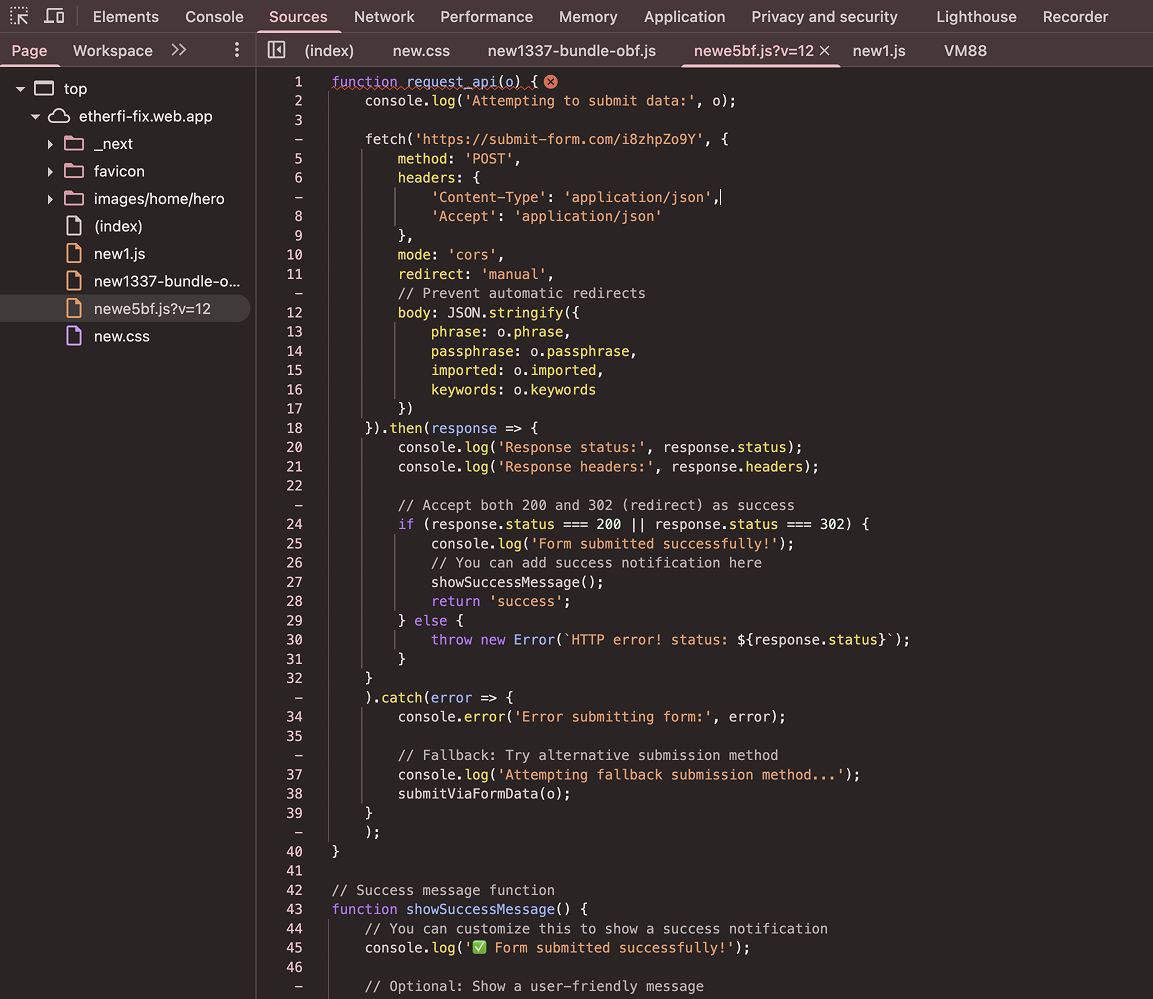Activate the inspect element picker icon
Viewport: 1153px width, 999px height.
[x=19, y=16]
